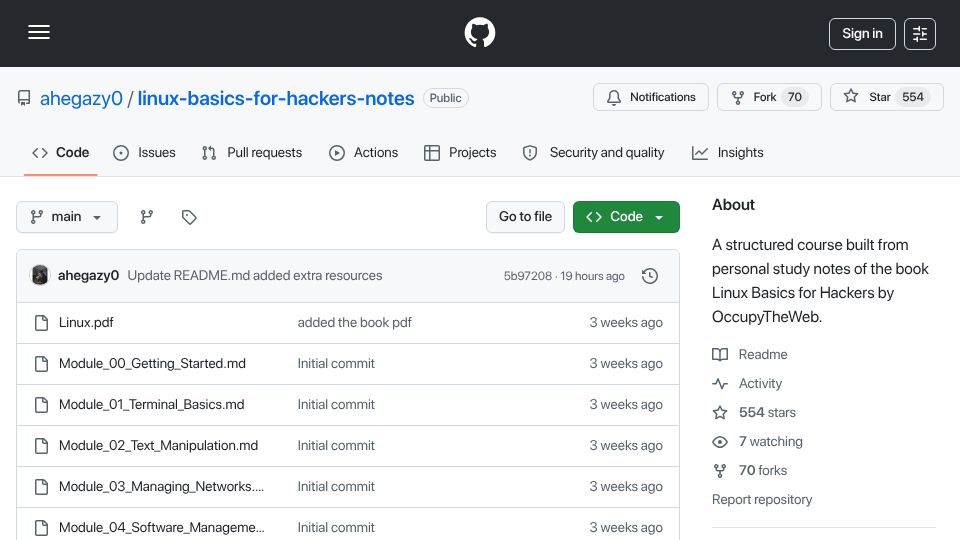Image resolution: width=960 pixels, height=540 pixels.
Task: Expand the green Code dropdown button
Action: [x=626, y=217]
